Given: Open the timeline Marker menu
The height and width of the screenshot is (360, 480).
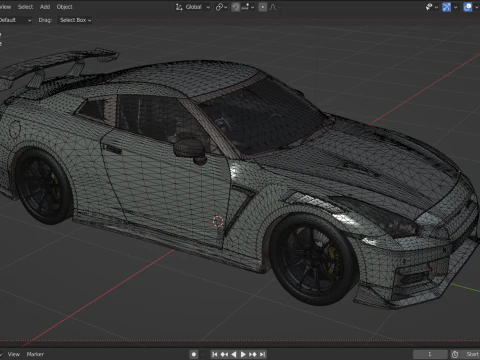Looking at the screenshot, I should point(35,354).
